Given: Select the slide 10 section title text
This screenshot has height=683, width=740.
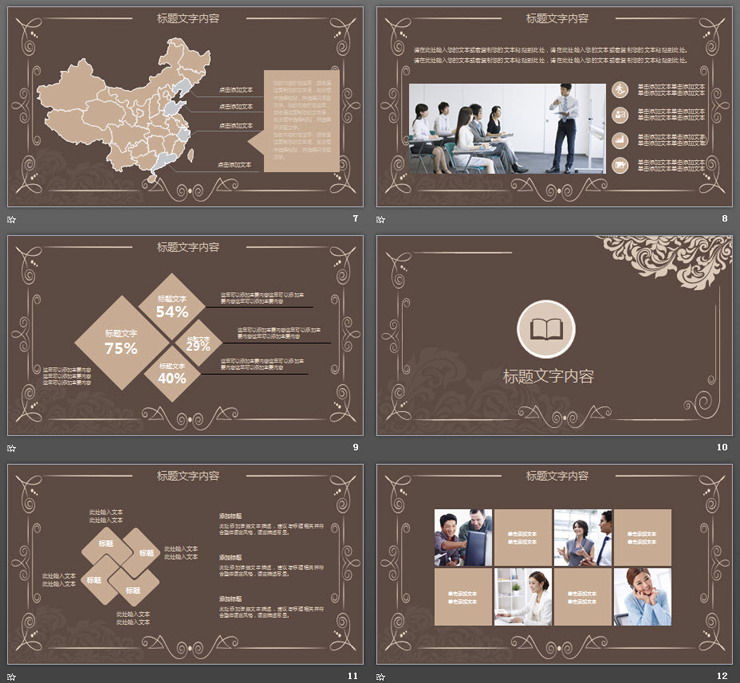Looking at the screenshot, I should pyautogui.click(x=547, y=377).
